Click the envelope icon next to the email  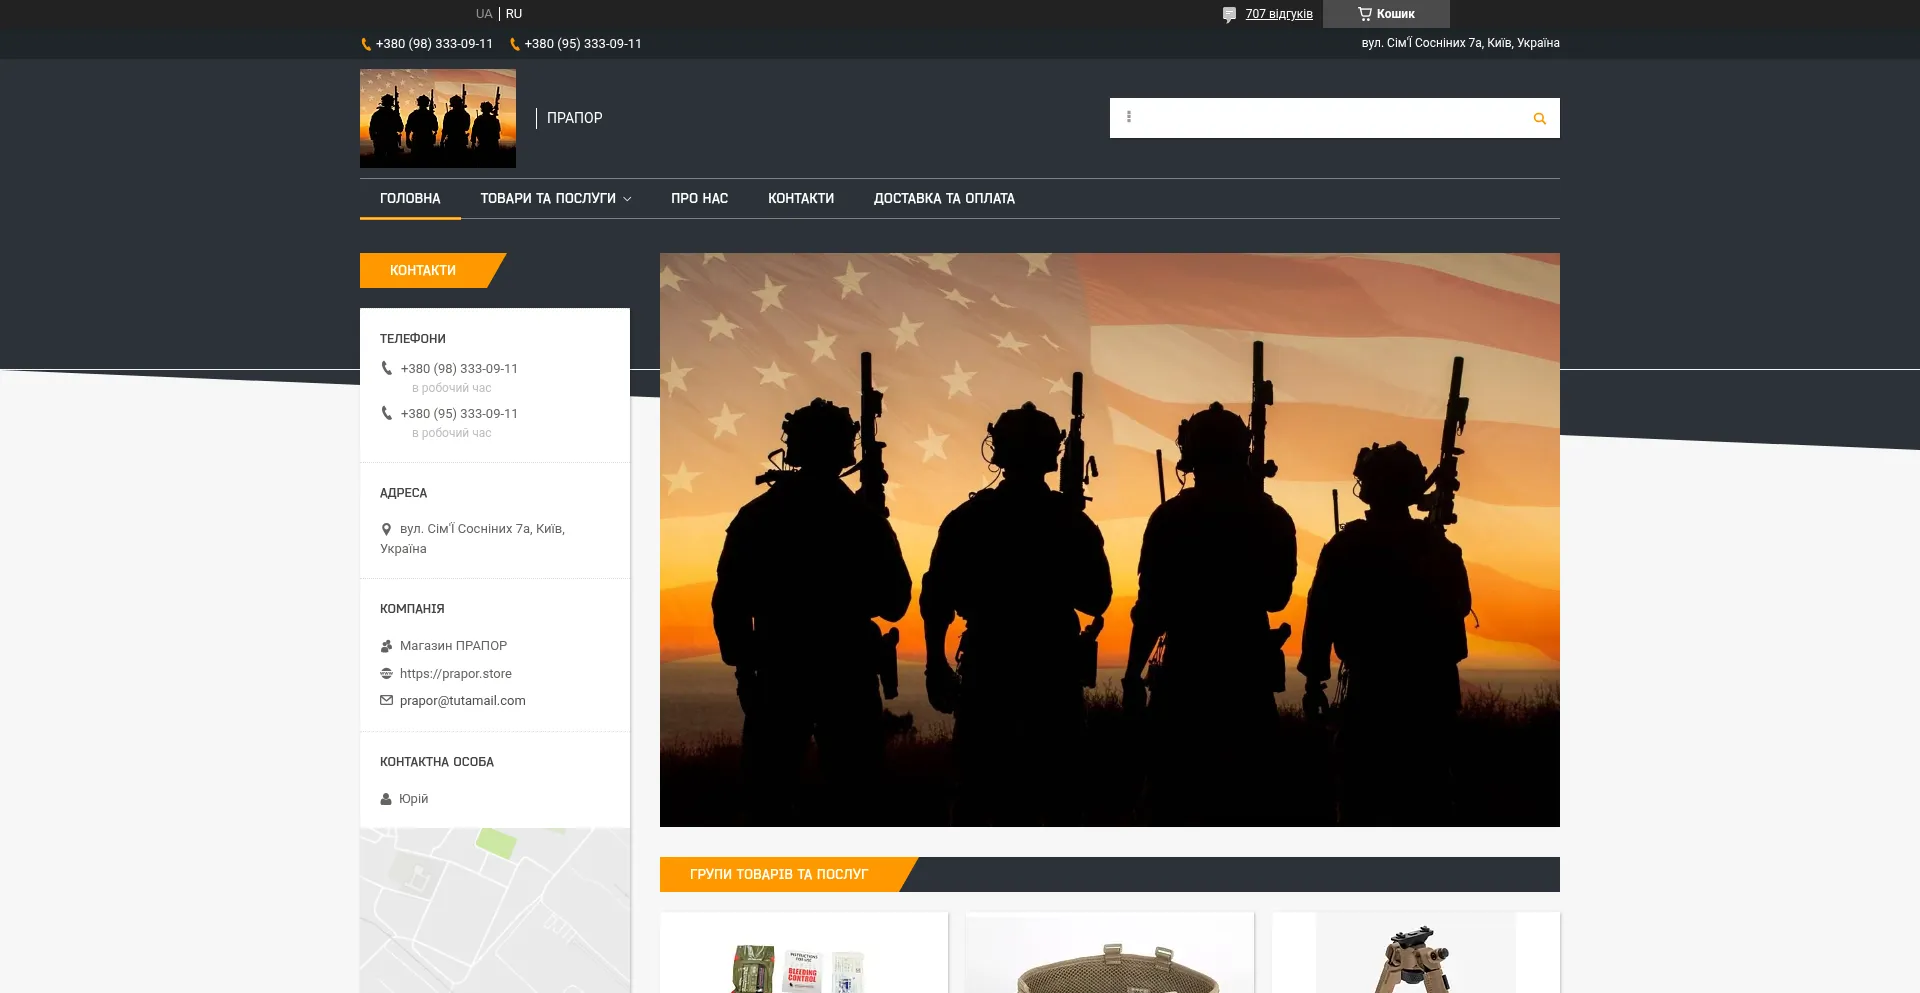386,701
